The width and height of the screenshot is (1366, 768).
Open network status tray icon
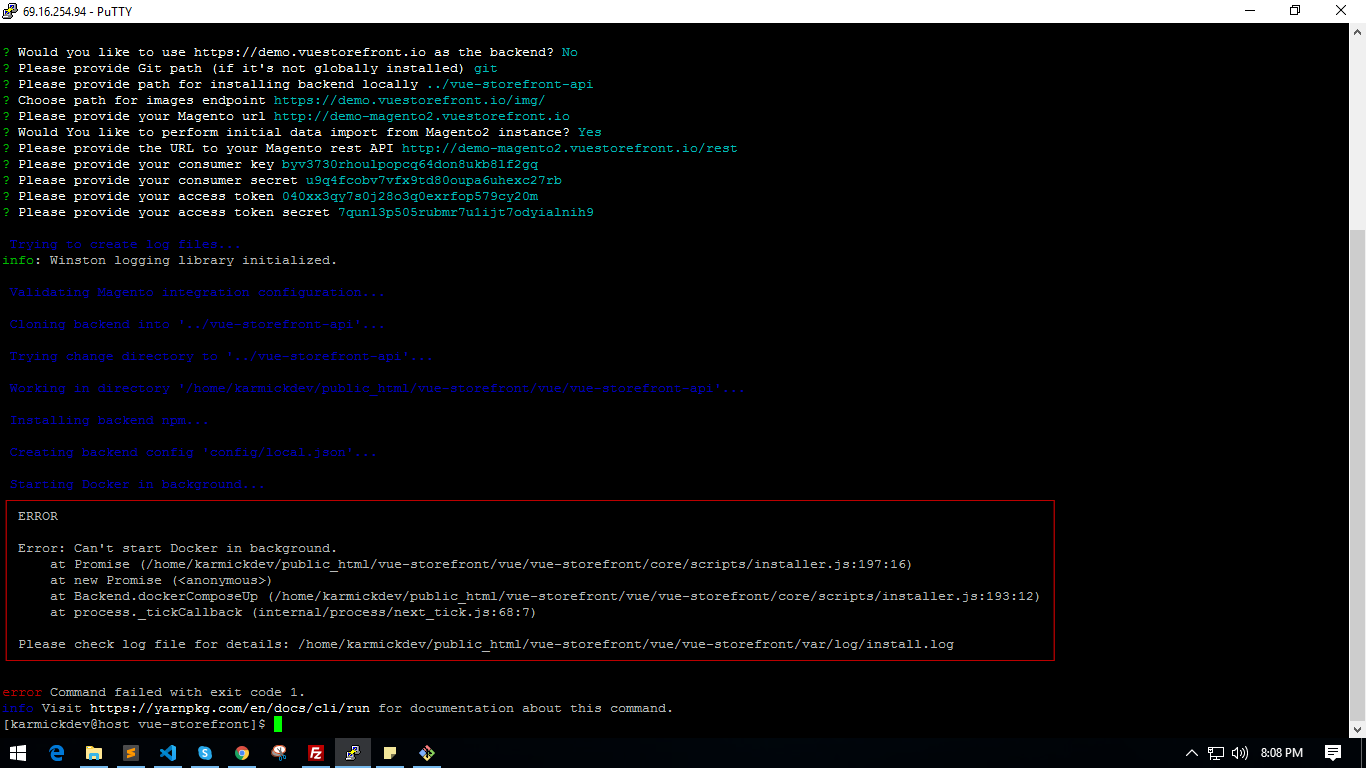coord(1216,753)
